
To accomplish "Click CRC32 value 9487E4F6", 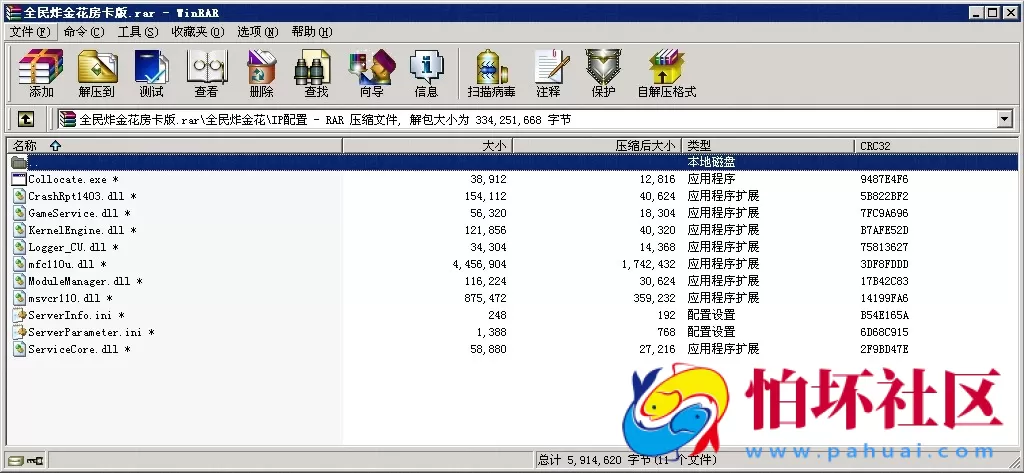I will coord(884,179).
